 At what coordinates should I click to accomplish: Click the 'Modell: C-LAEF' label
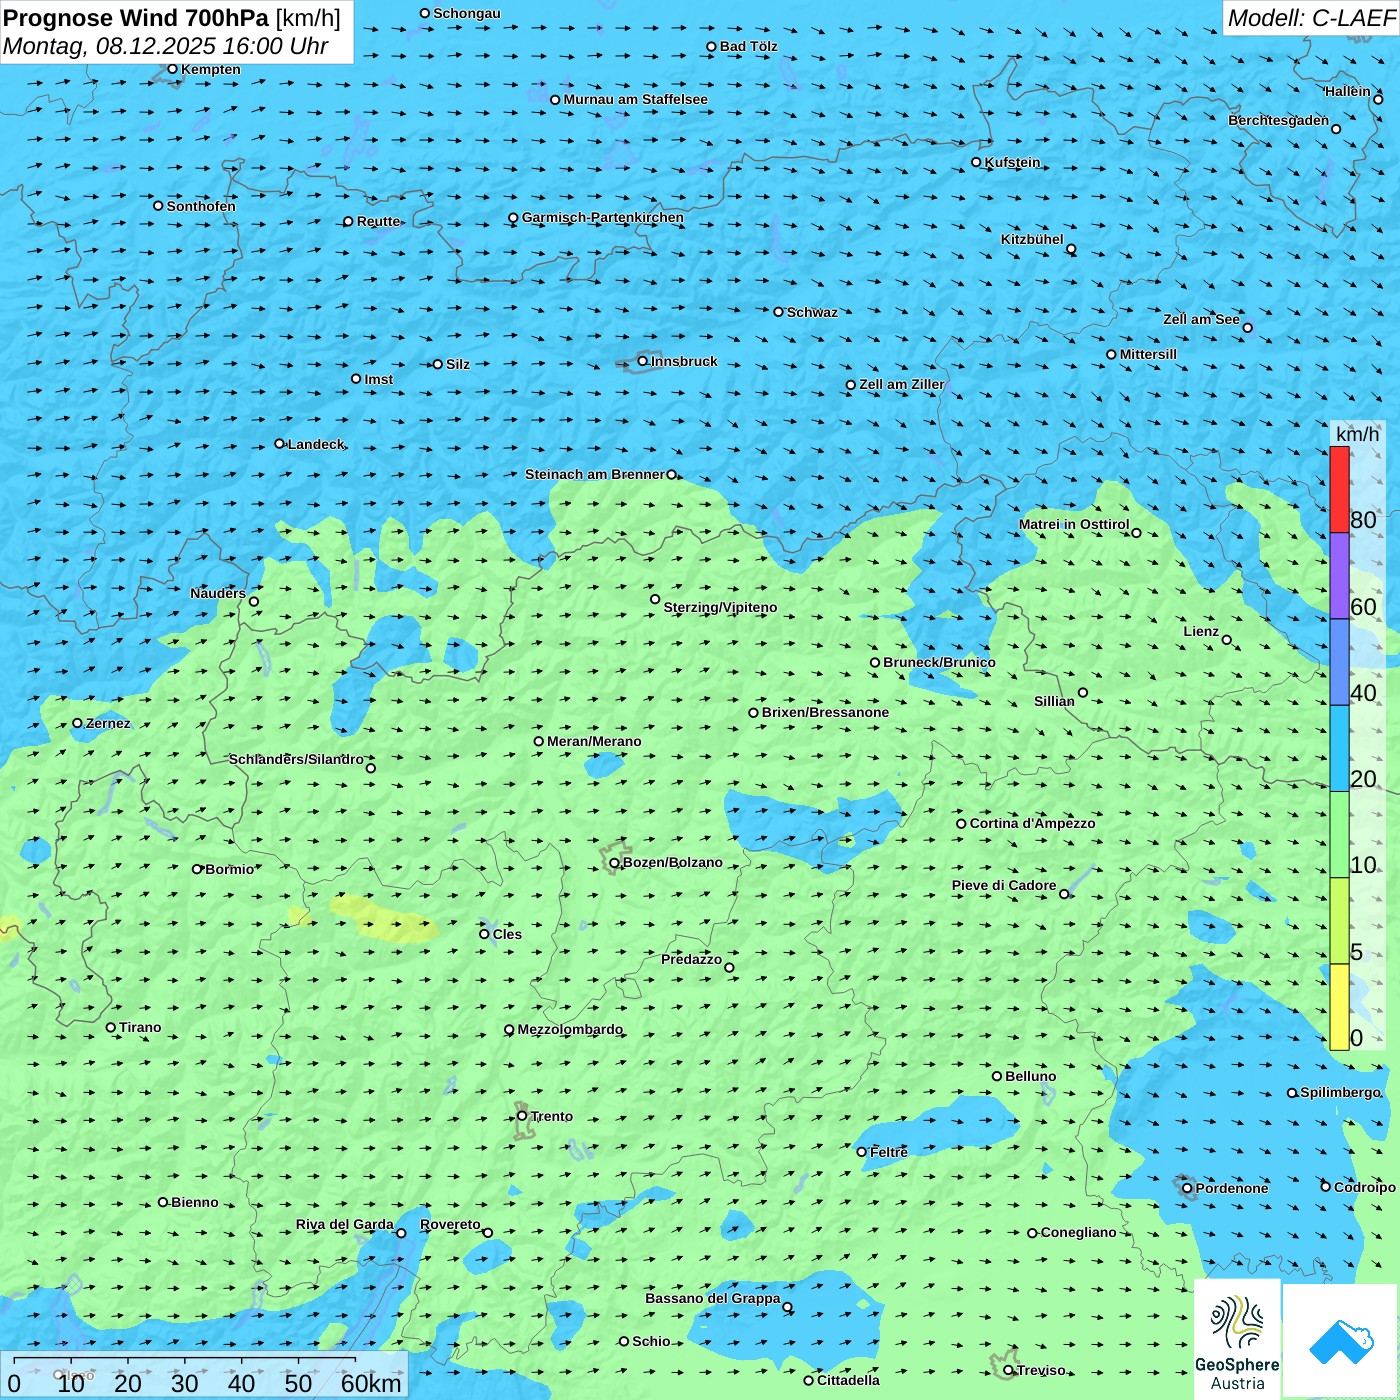coord(1311,18)
